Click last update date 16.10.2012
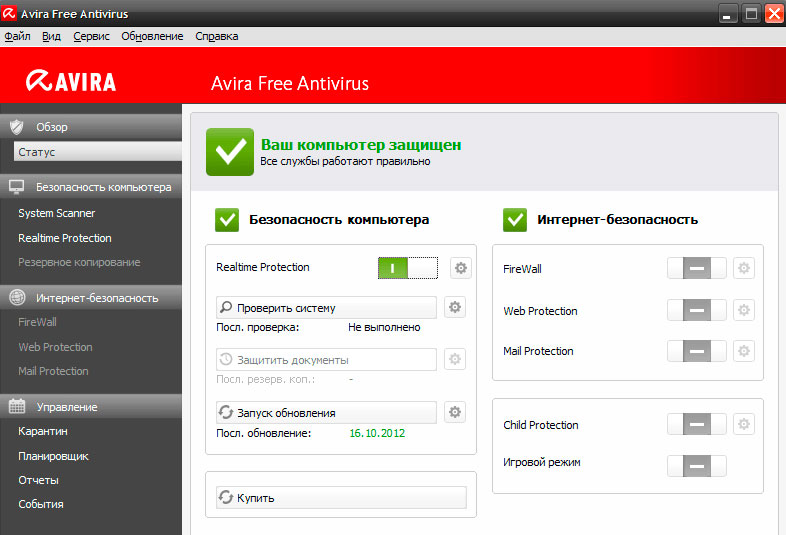The width and height of the screenshot is (786, 535). coord(377,433)
